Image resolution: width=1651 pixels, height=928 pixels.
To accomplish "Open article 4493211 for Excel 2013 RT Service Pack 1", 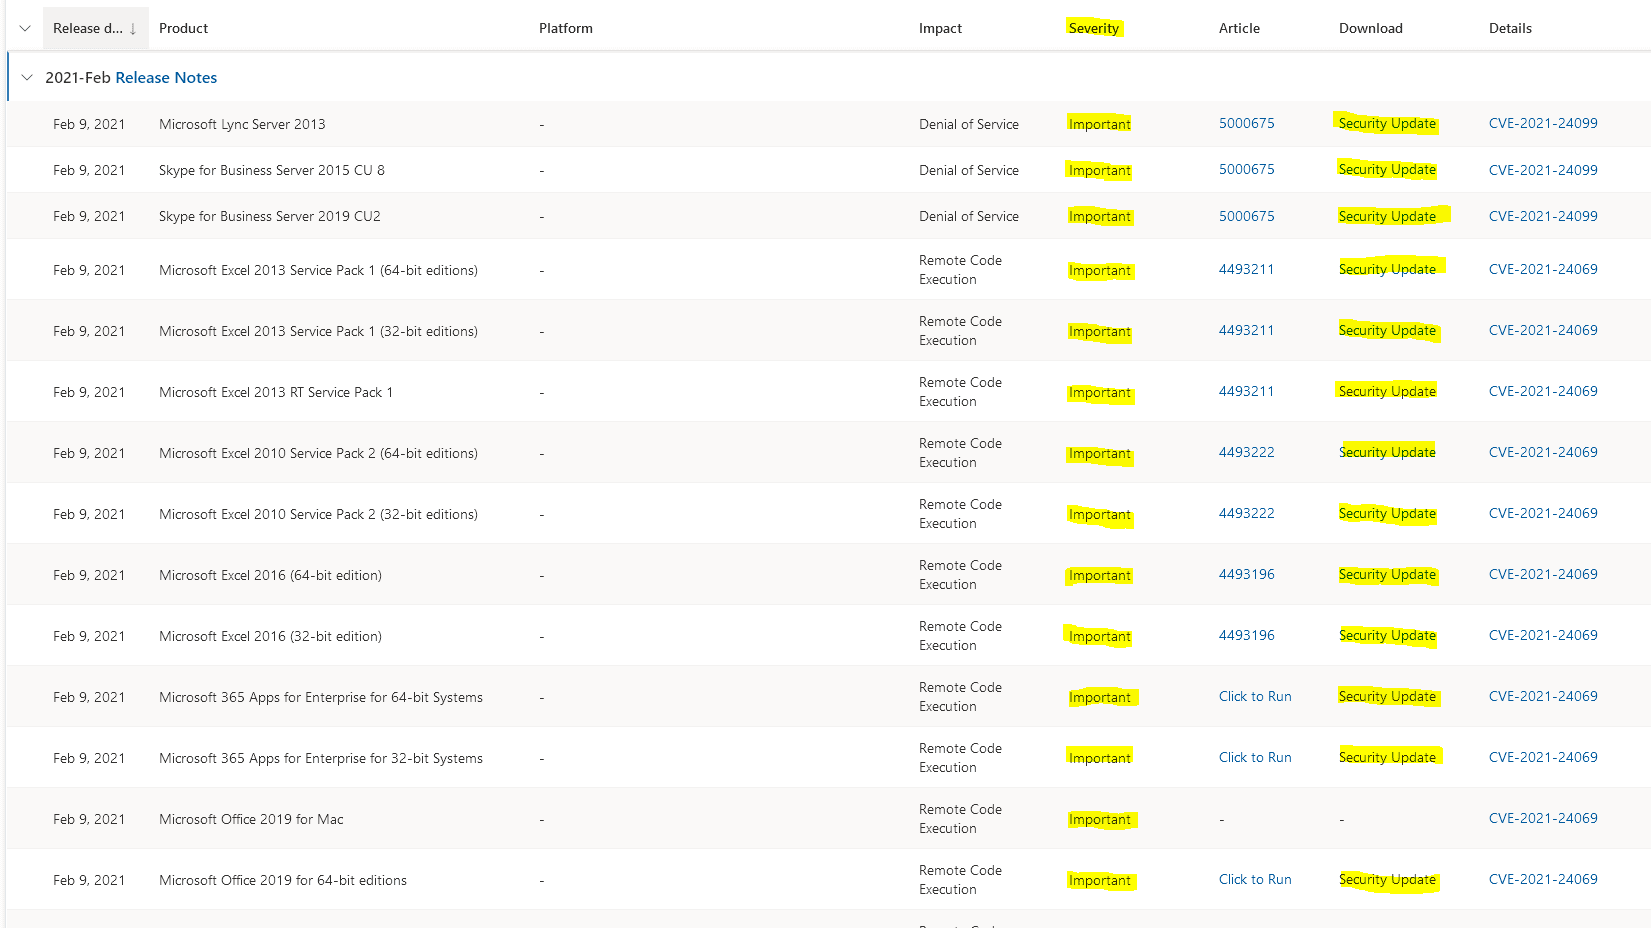I will (x=1247, y=392).
